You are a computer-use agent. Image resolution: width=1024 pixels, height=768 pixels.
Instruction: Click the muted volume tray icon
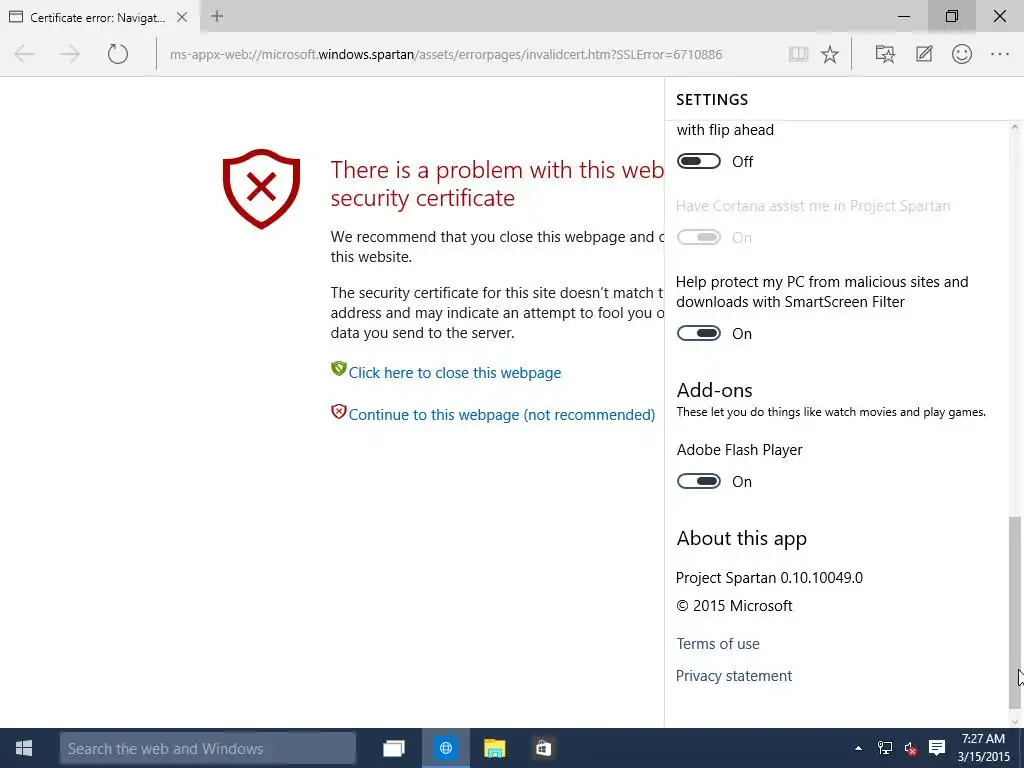click(911, 748)
